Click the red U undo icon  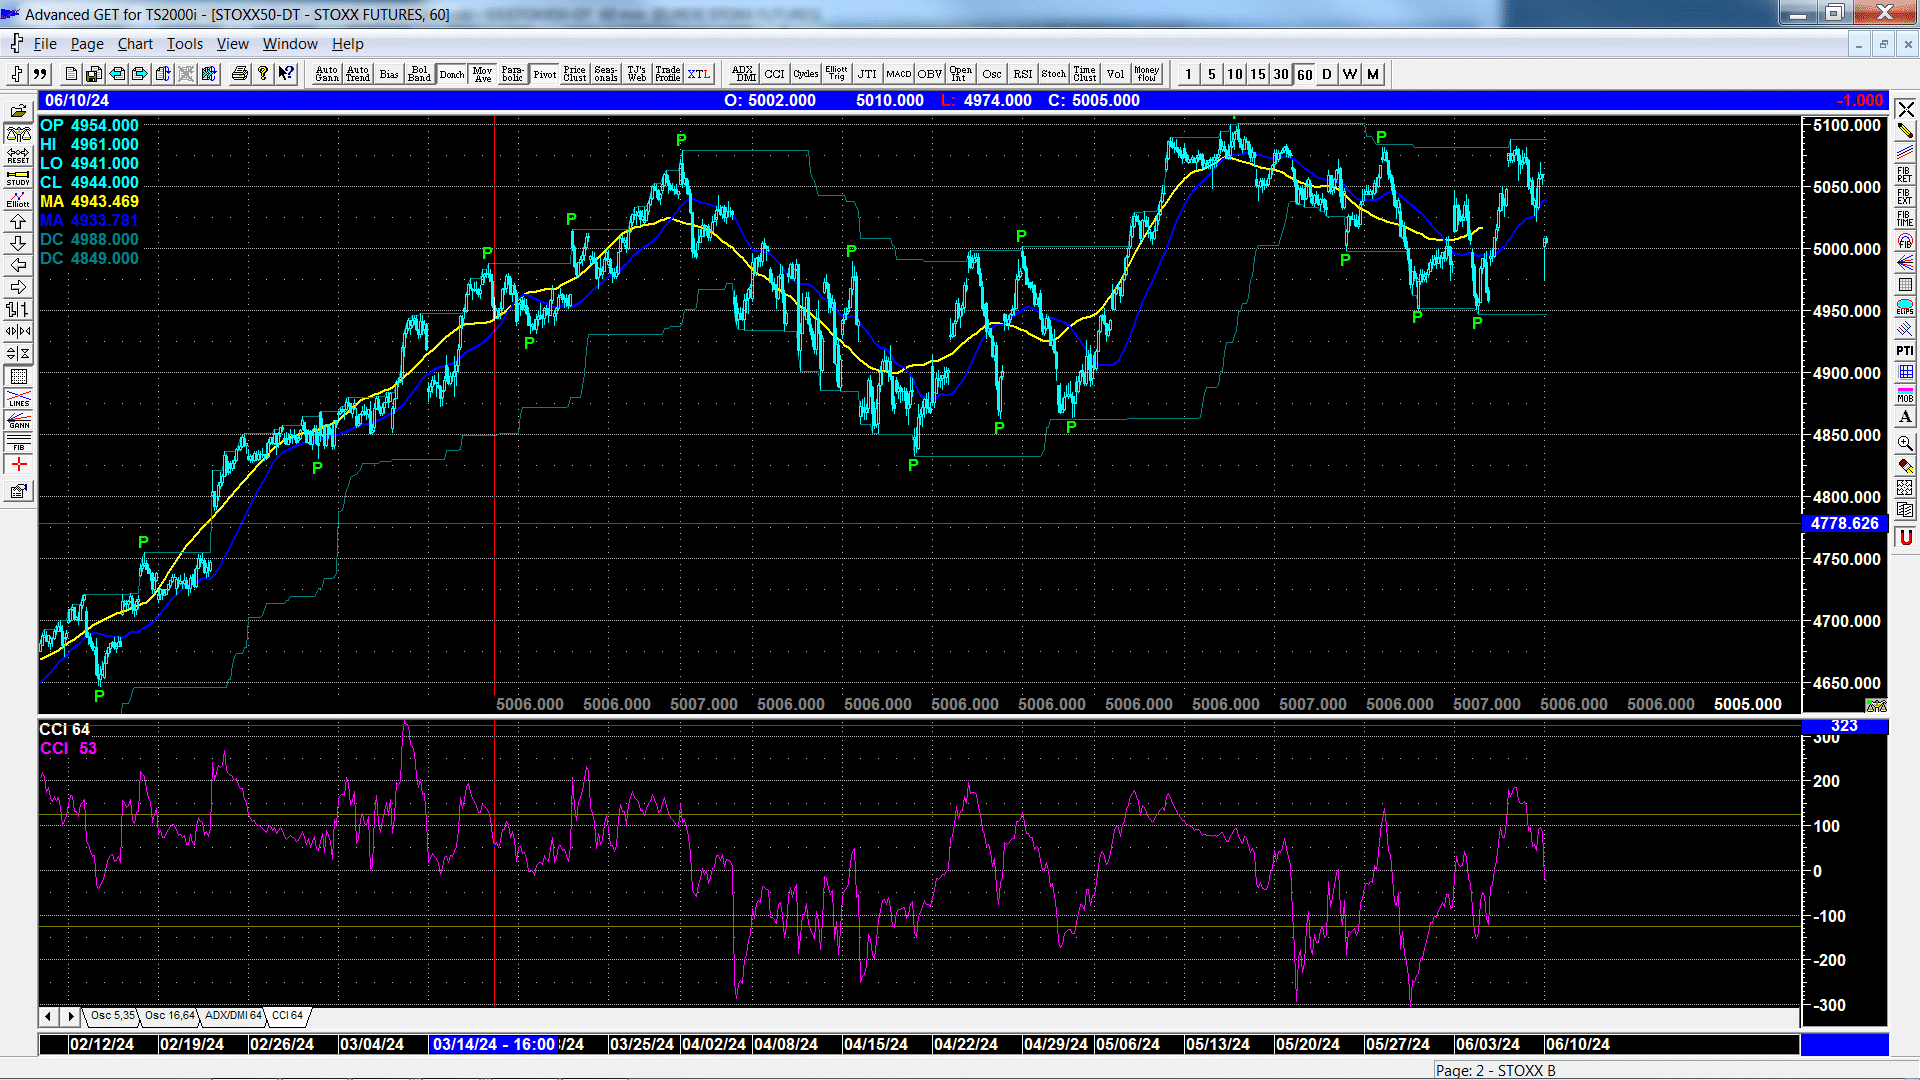point(1905,537)
